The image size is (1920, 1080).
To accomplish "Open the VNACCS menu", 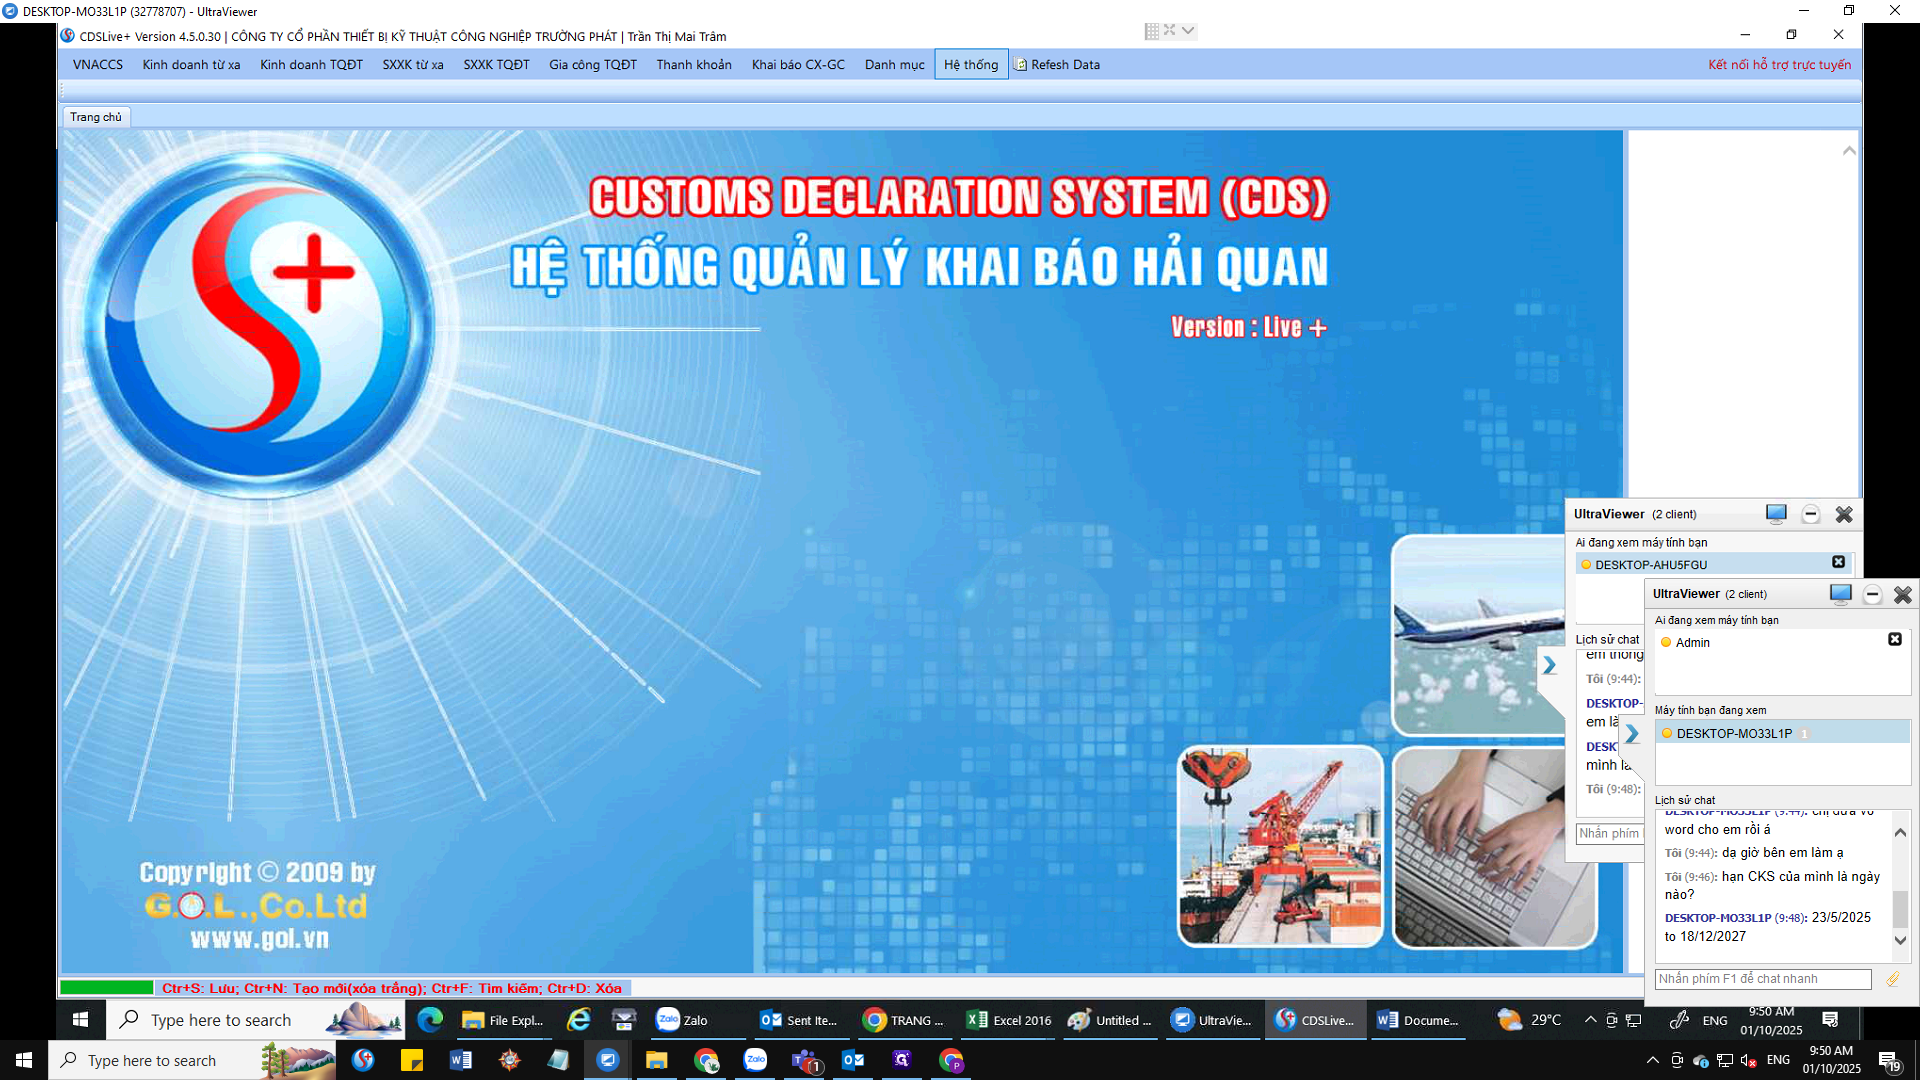I will [98, 65].
